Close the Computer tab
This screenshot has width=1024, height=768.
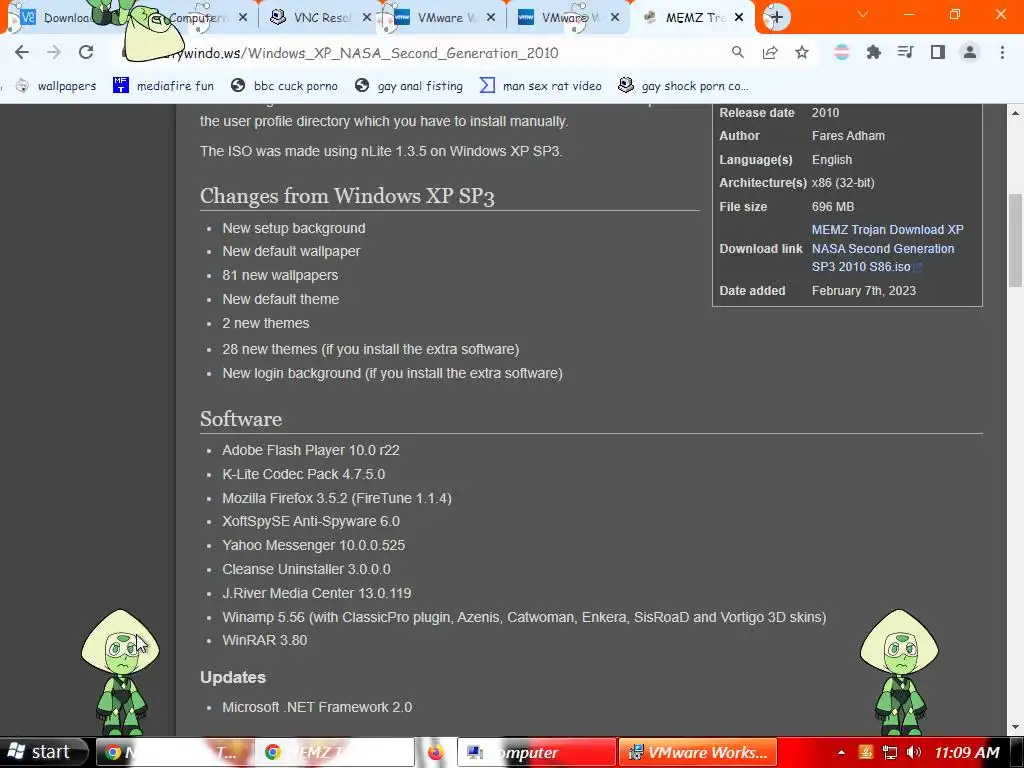coord(243,18)
